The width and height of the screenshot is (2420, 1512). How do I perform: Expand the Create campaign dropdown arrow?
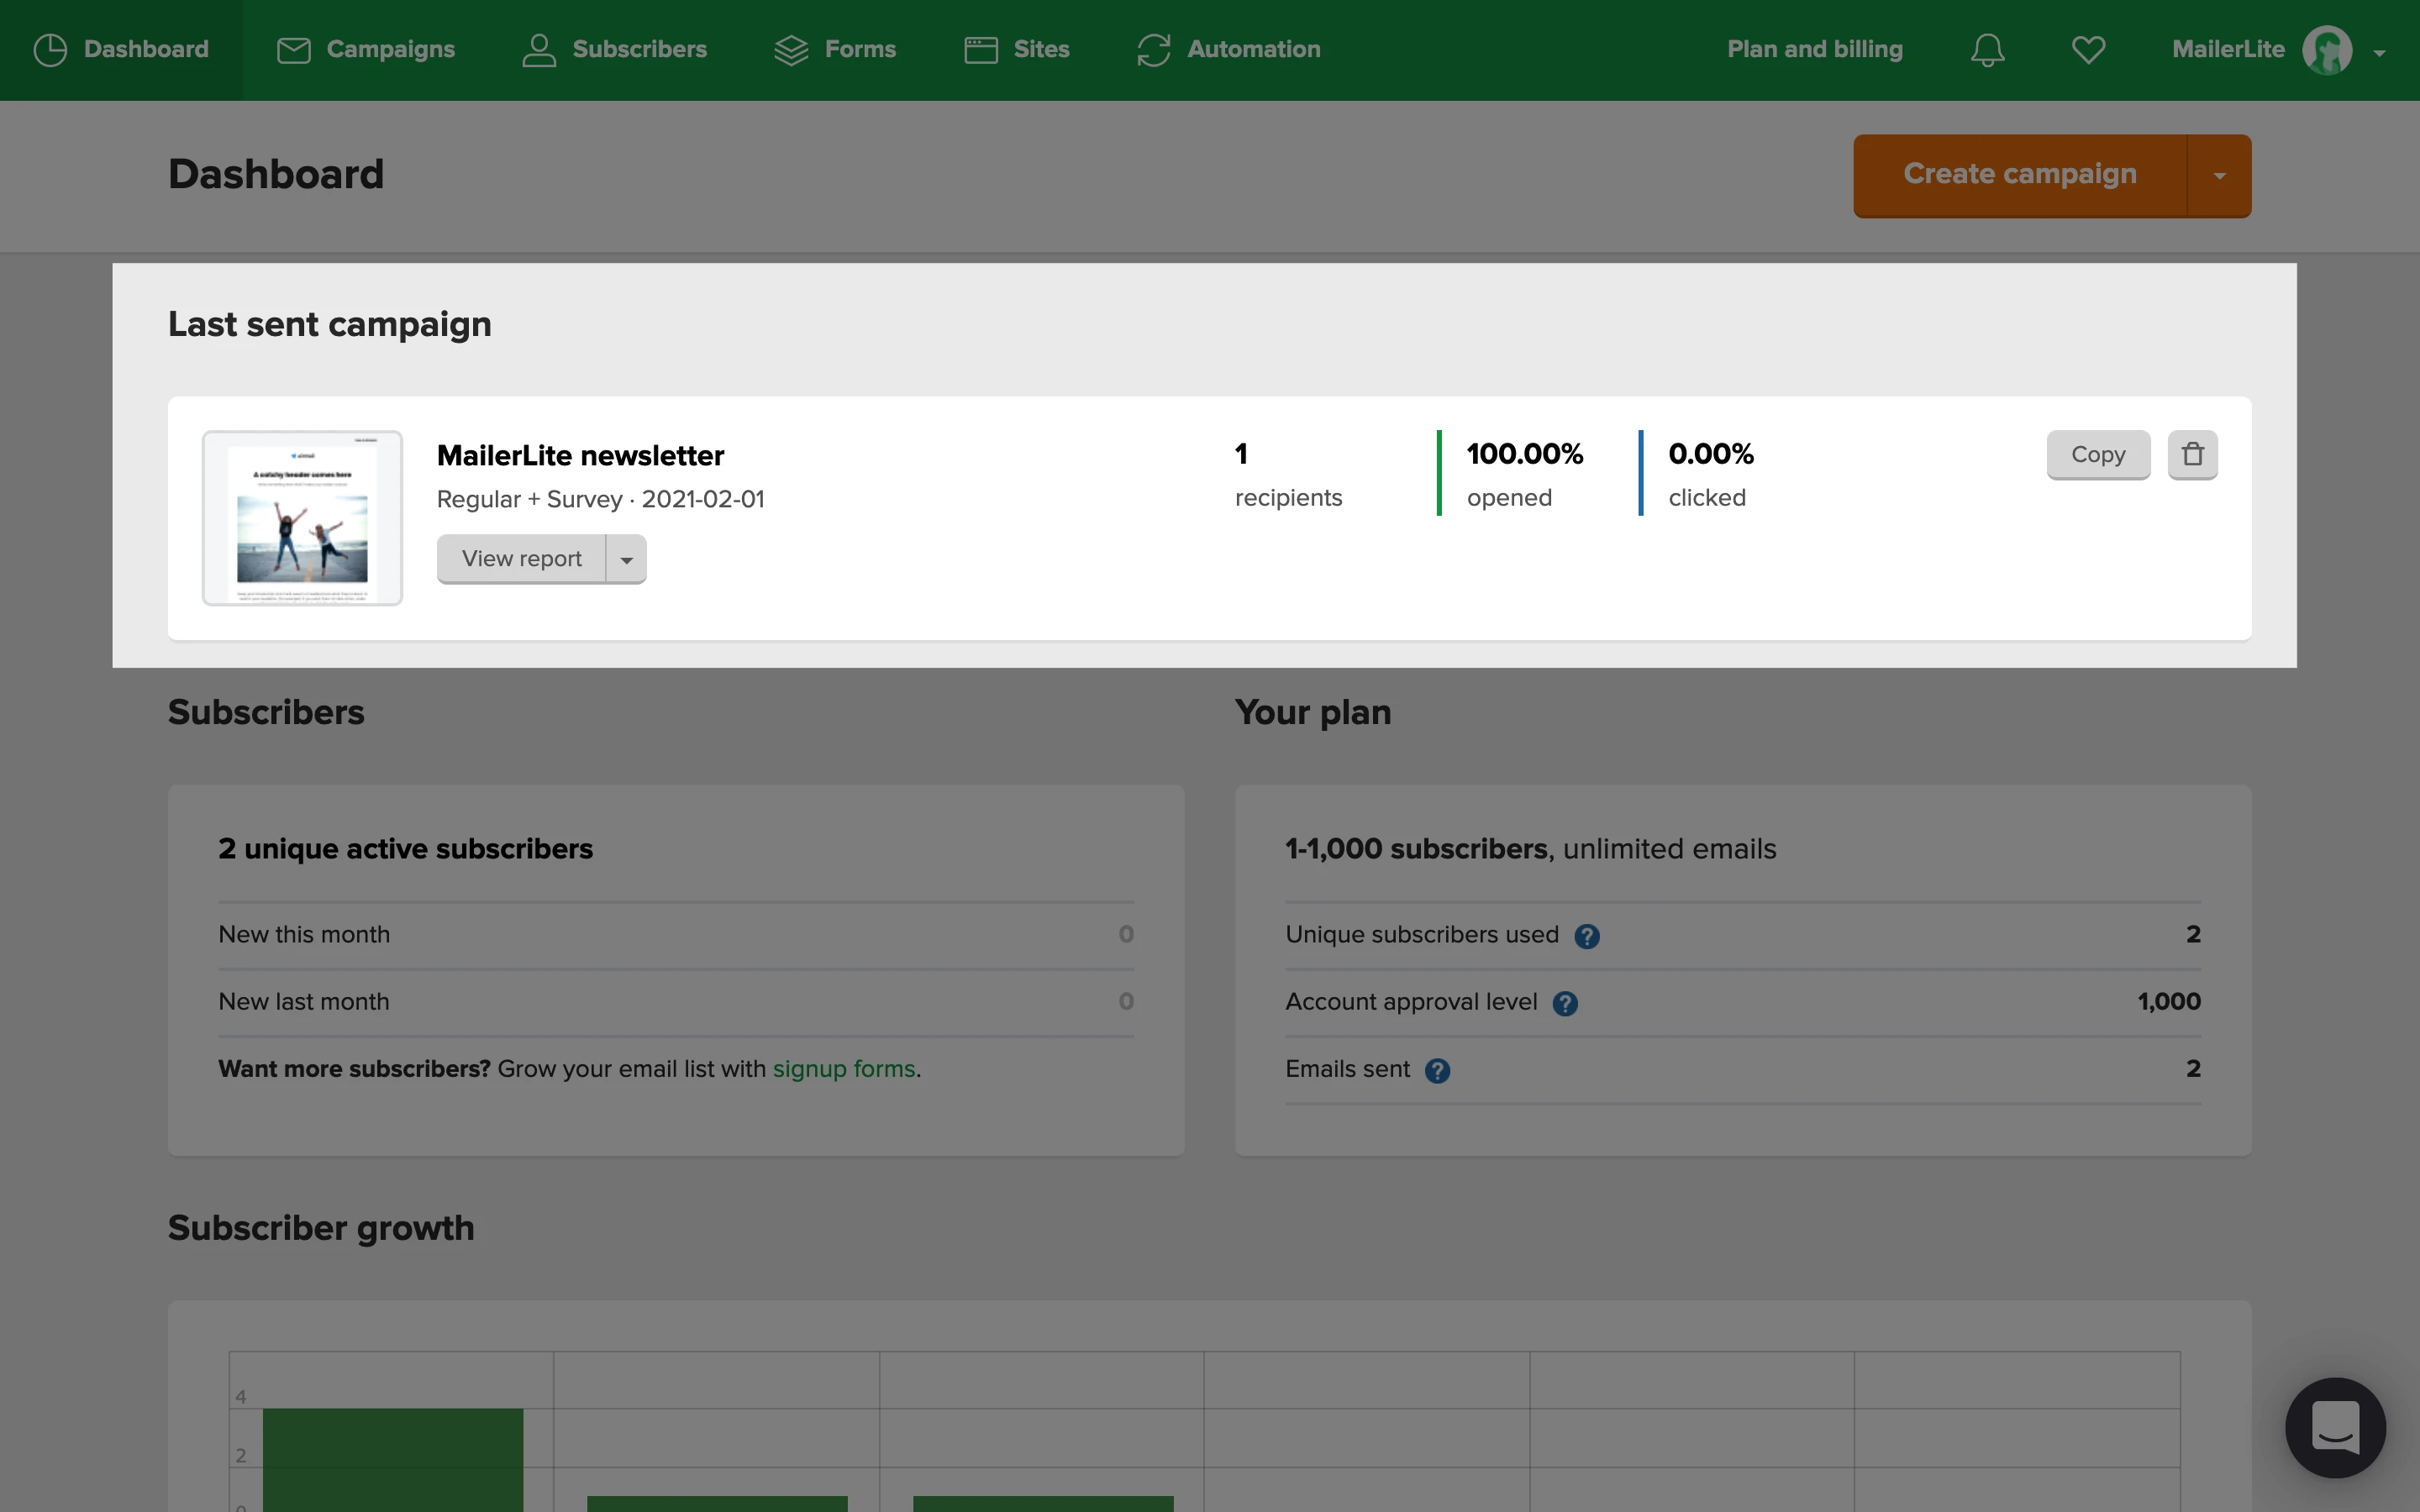(x=2219, y=176)
